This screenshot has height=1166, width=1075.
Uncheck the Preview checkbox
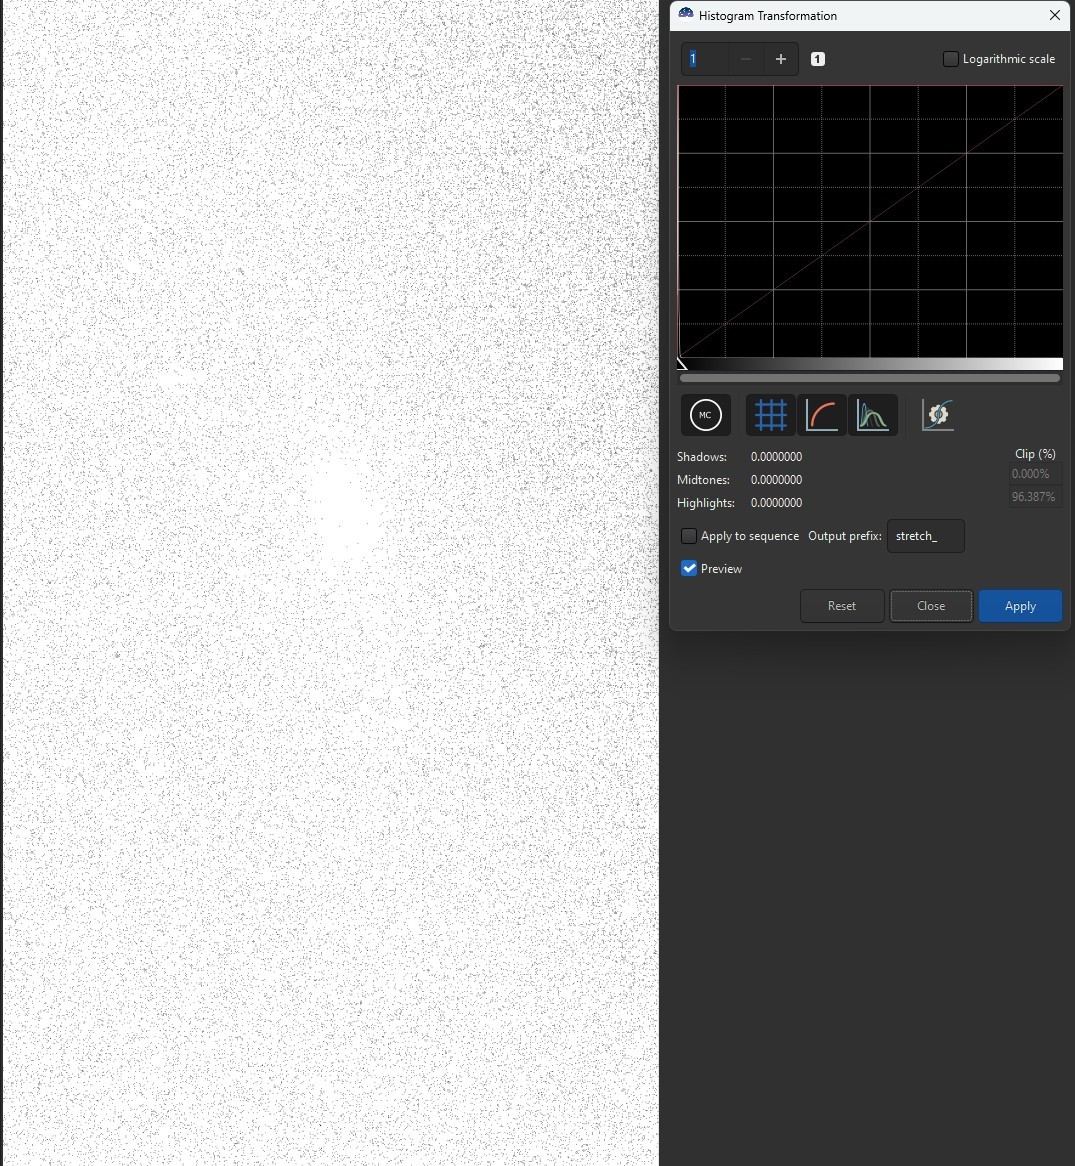pyautogui.click(x=689, y=569)
